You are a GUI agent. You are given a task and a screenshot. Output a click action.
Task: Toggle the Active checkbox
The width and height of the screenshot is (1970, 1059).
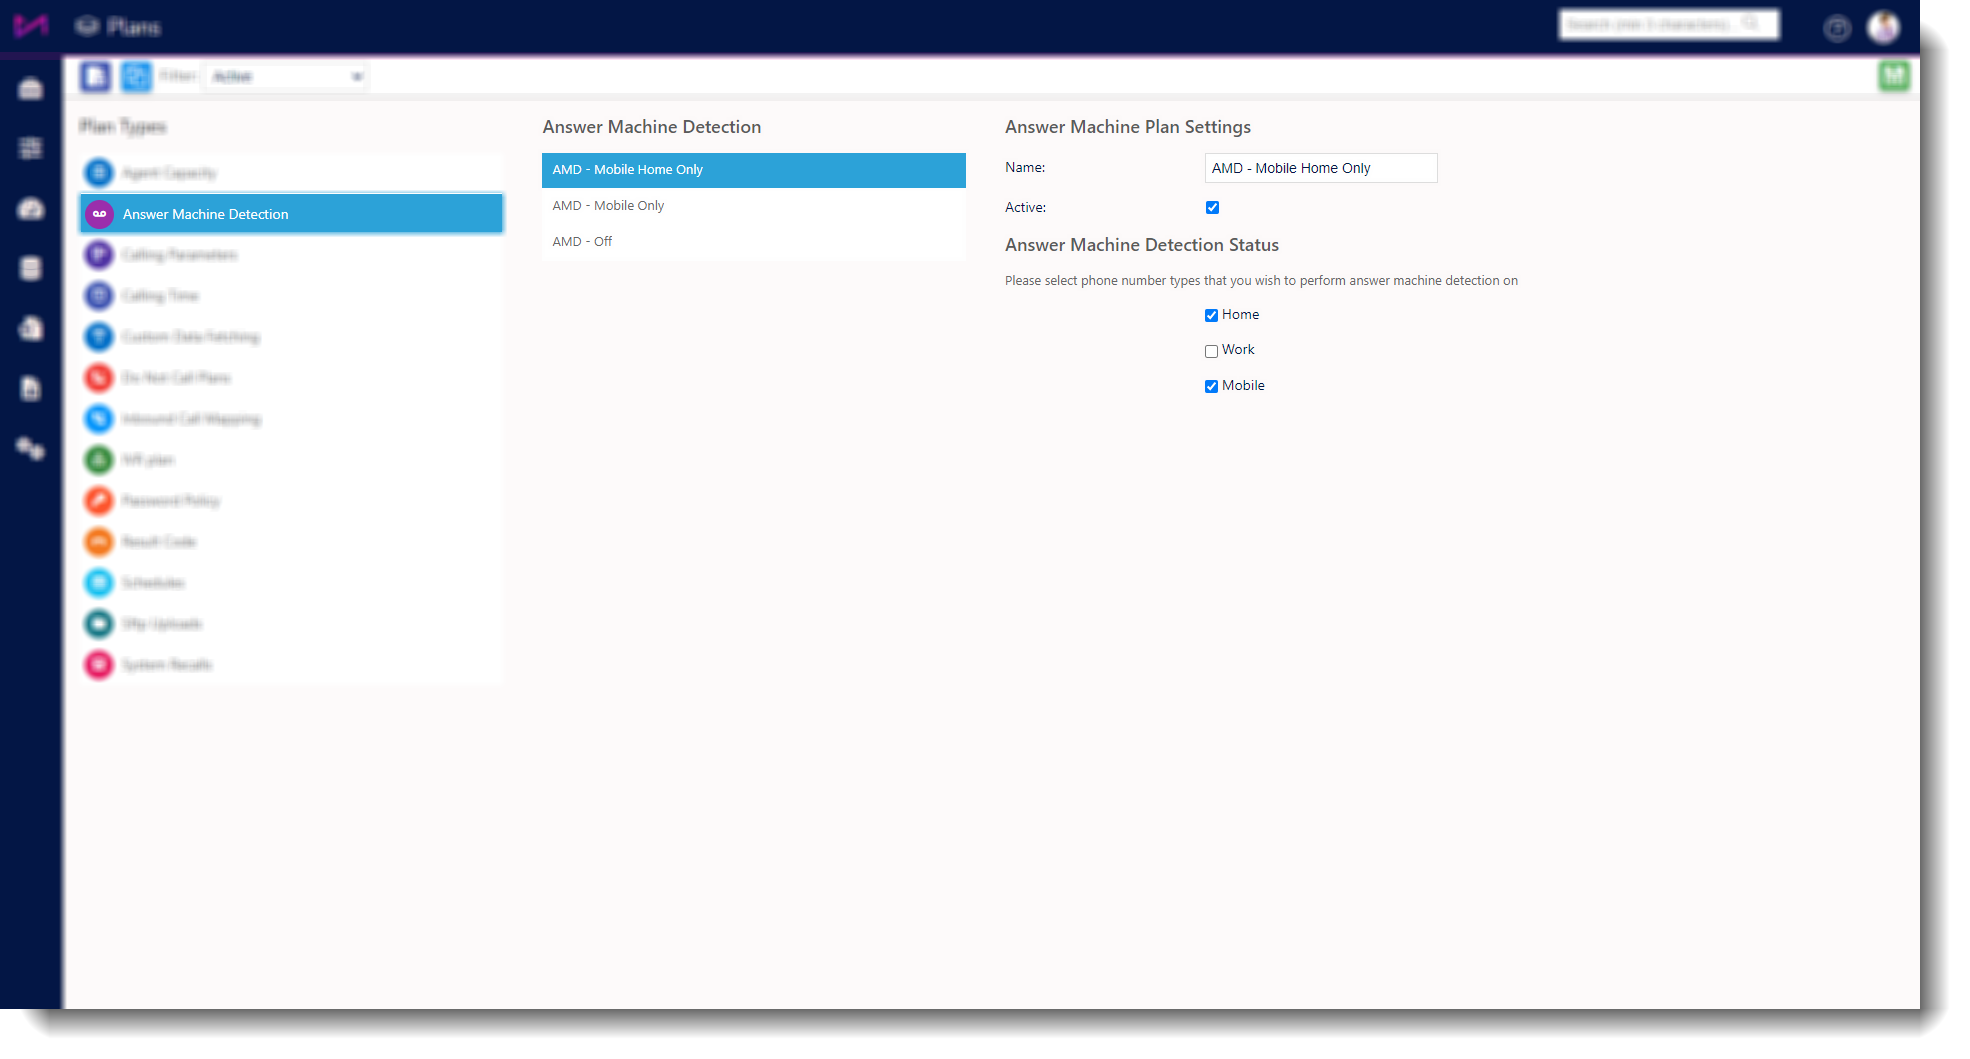1212,208
